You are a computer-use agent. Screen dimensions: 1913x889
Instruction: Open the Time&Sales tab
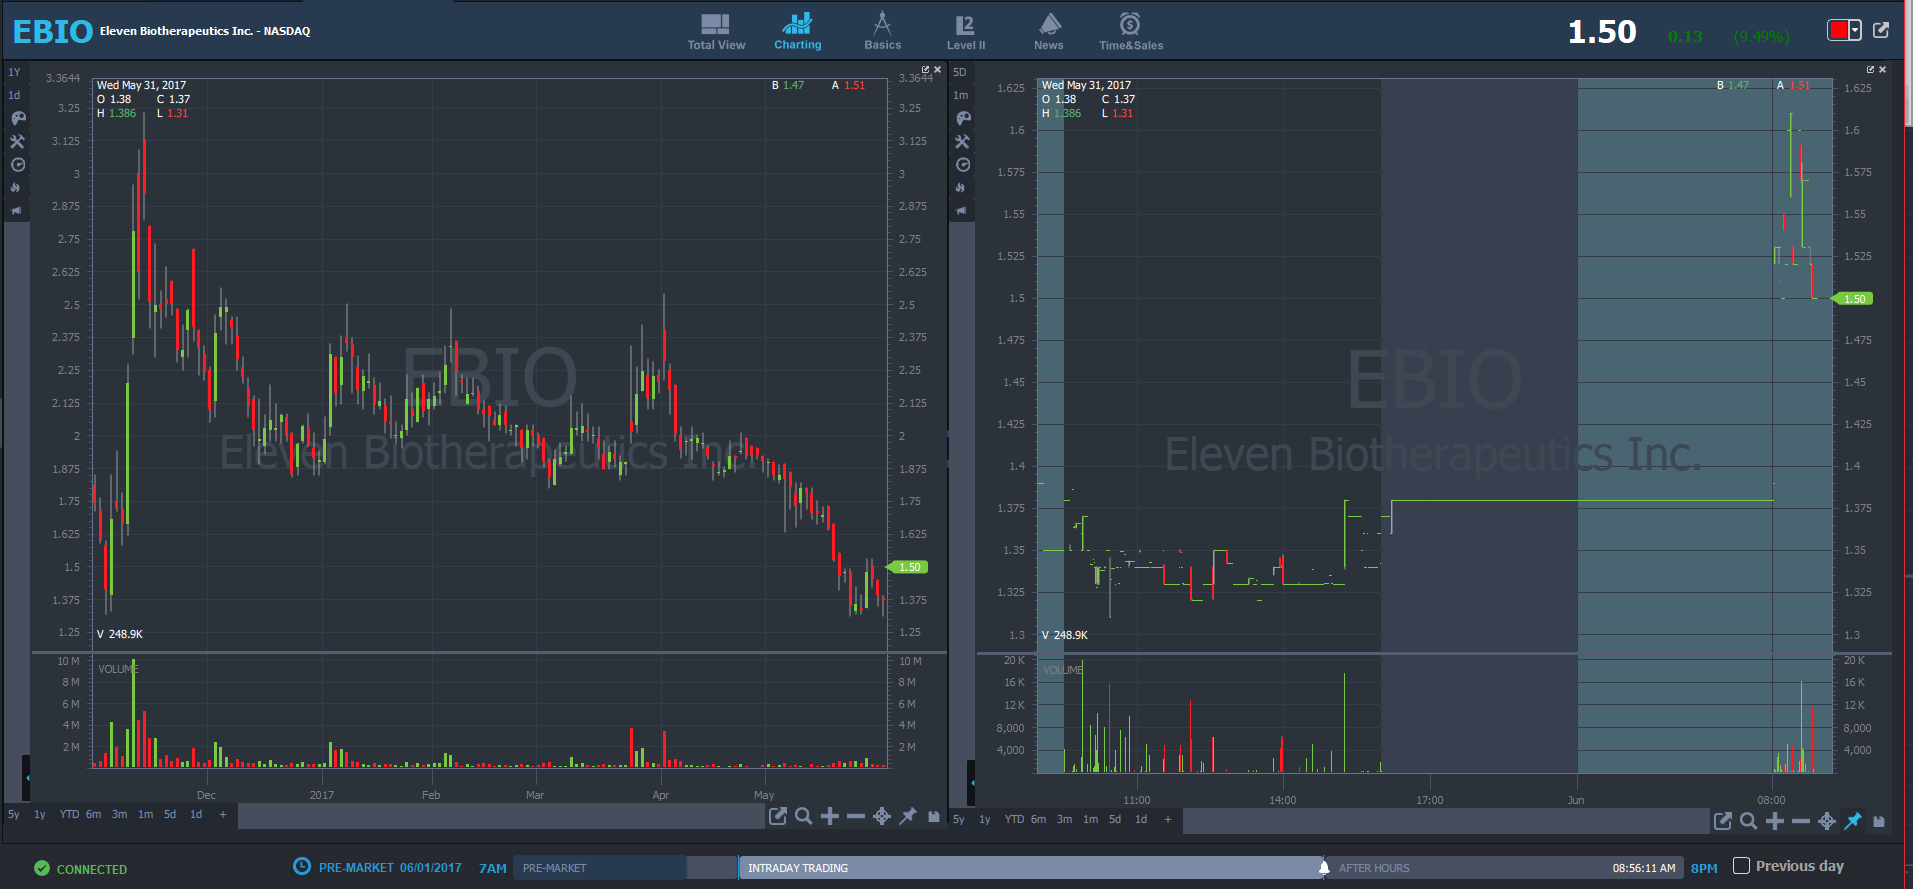pos(1131,32)
